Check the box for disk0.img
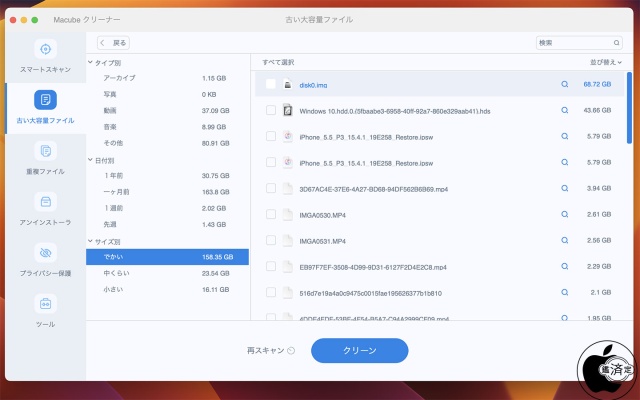 coord(271,84)
